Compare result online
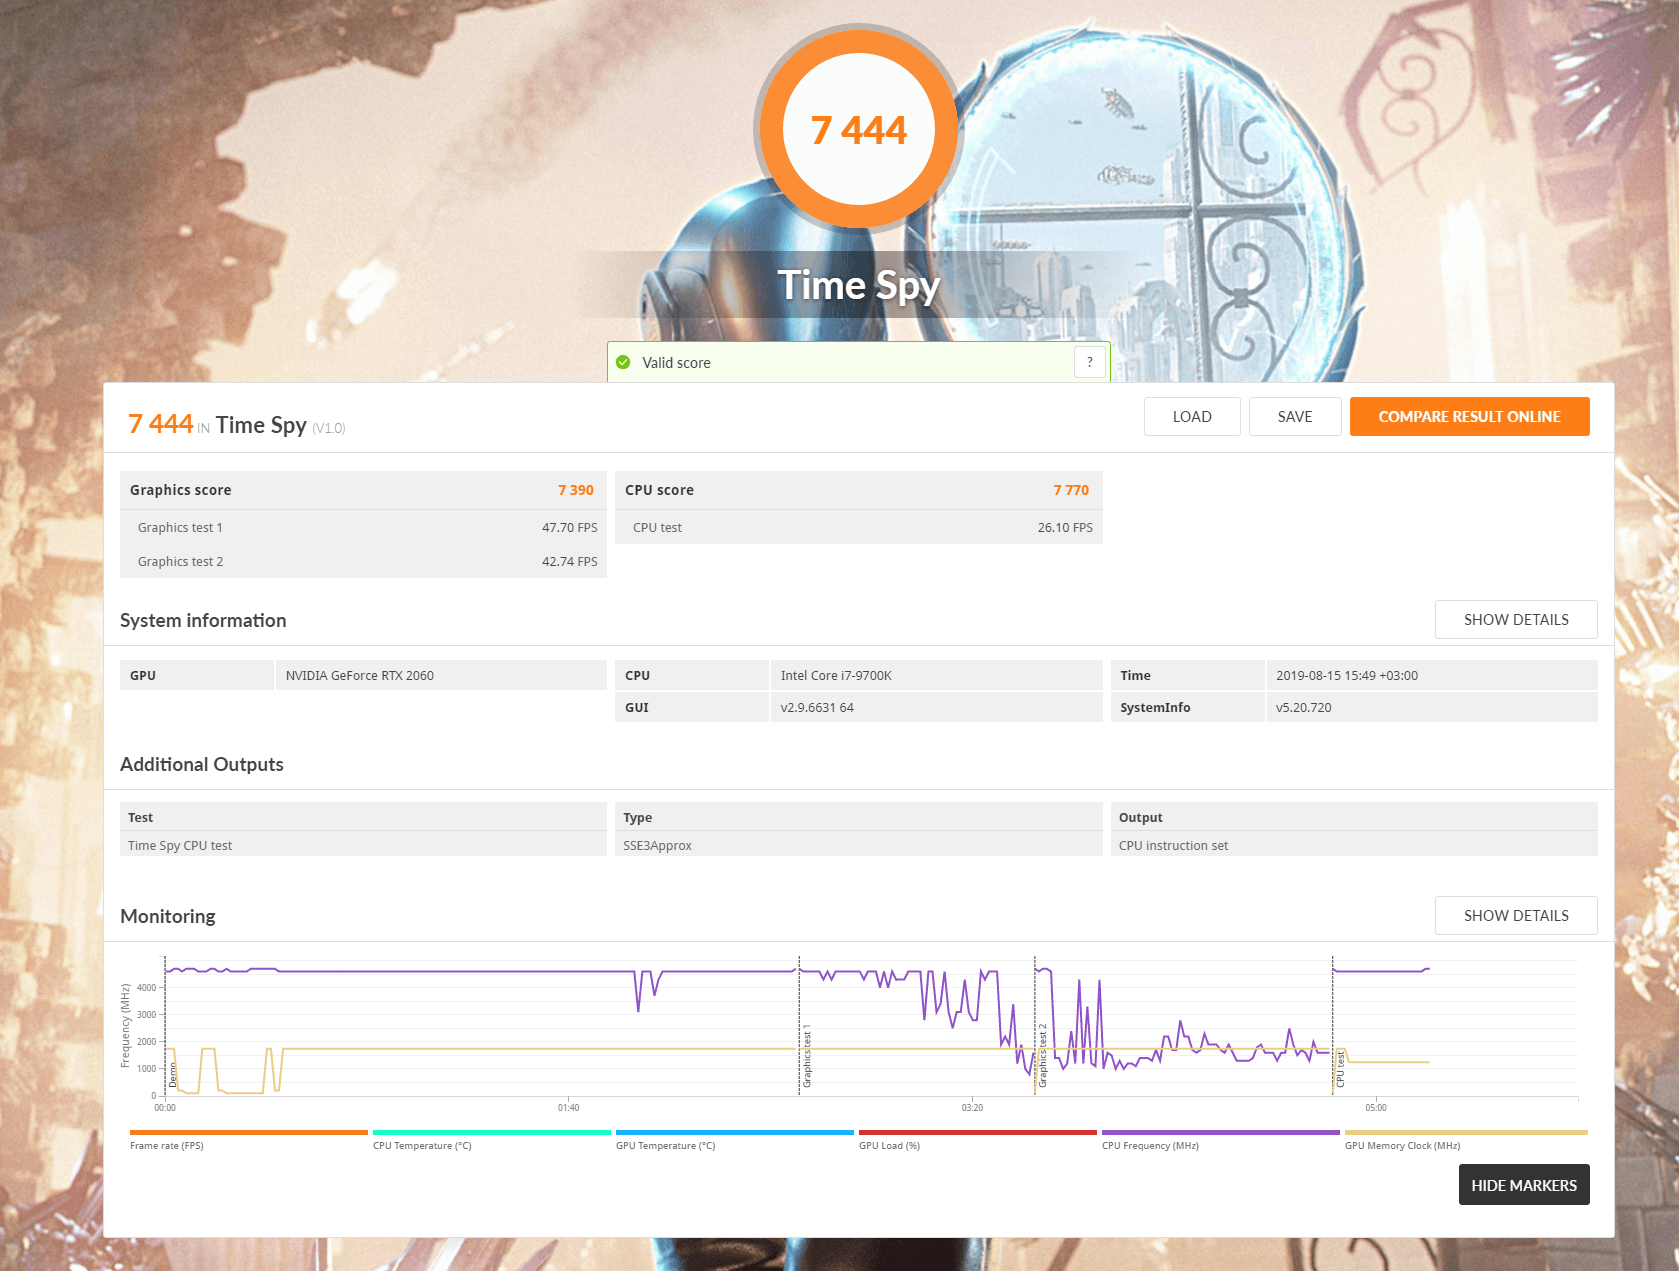The width and height of the screenshot is (1679, 1271). (1468, 417)
